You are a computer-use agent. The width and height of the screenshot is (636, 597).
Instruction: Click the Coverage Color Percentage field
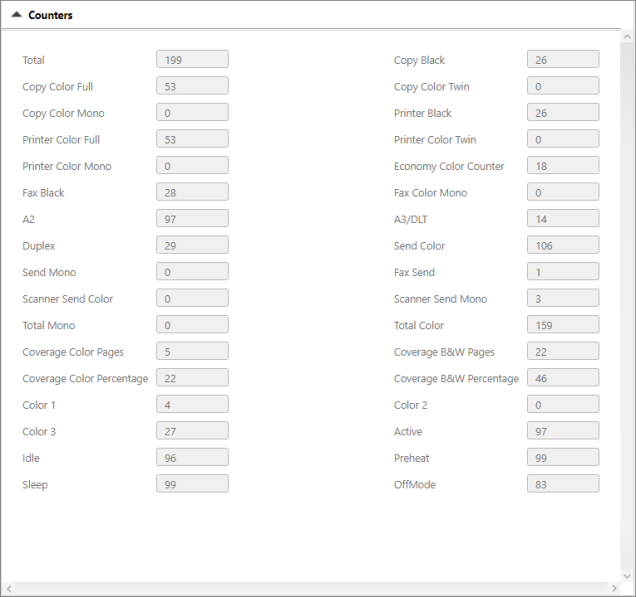pos(192,378)
